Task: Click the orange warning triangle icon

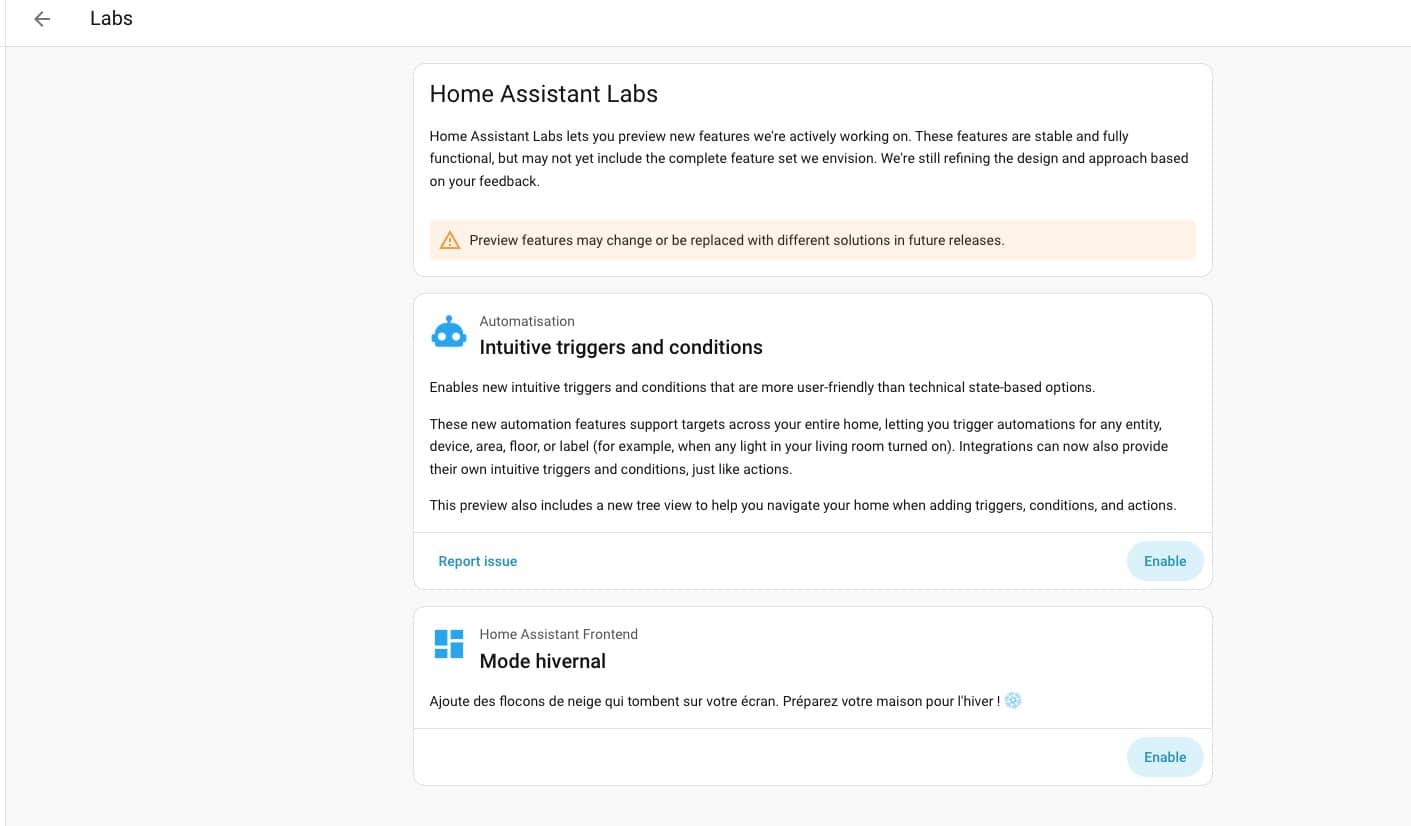Action: tap(450, 240)
